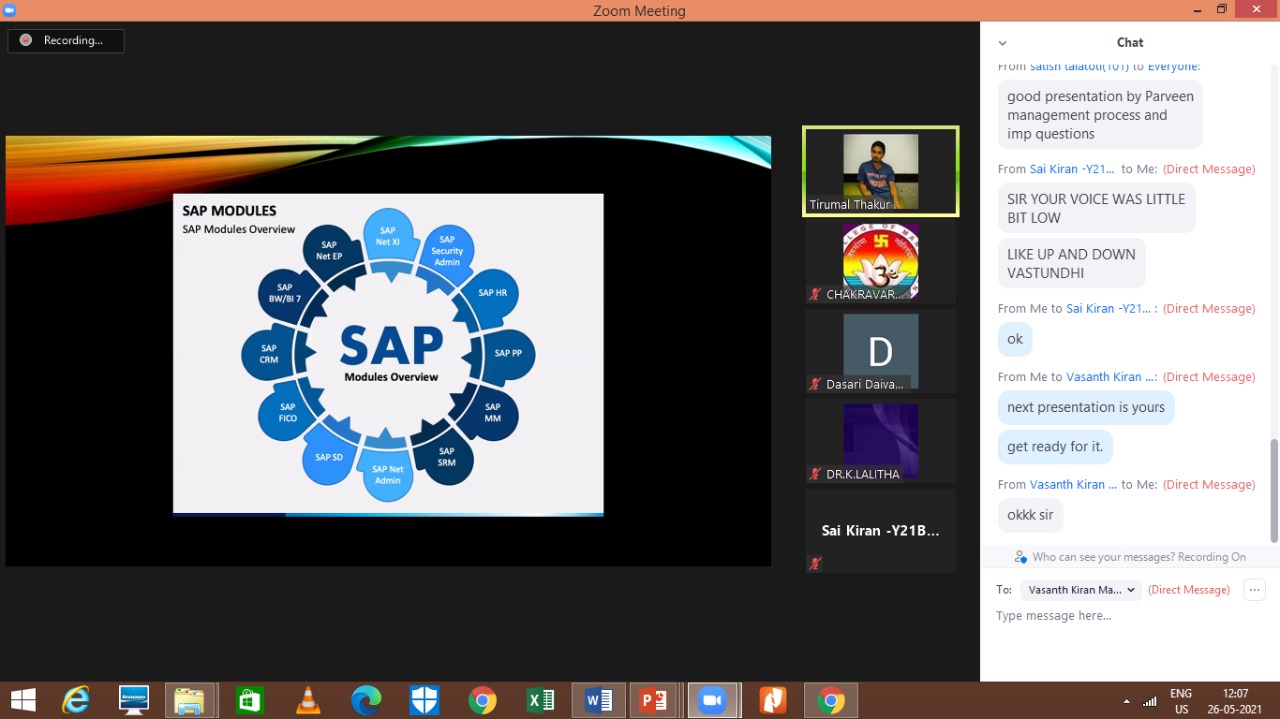Open the orange app icon beside Zoom in taskbar
The width and height of the screenshot is (1280, 719).
coord(773,700)
